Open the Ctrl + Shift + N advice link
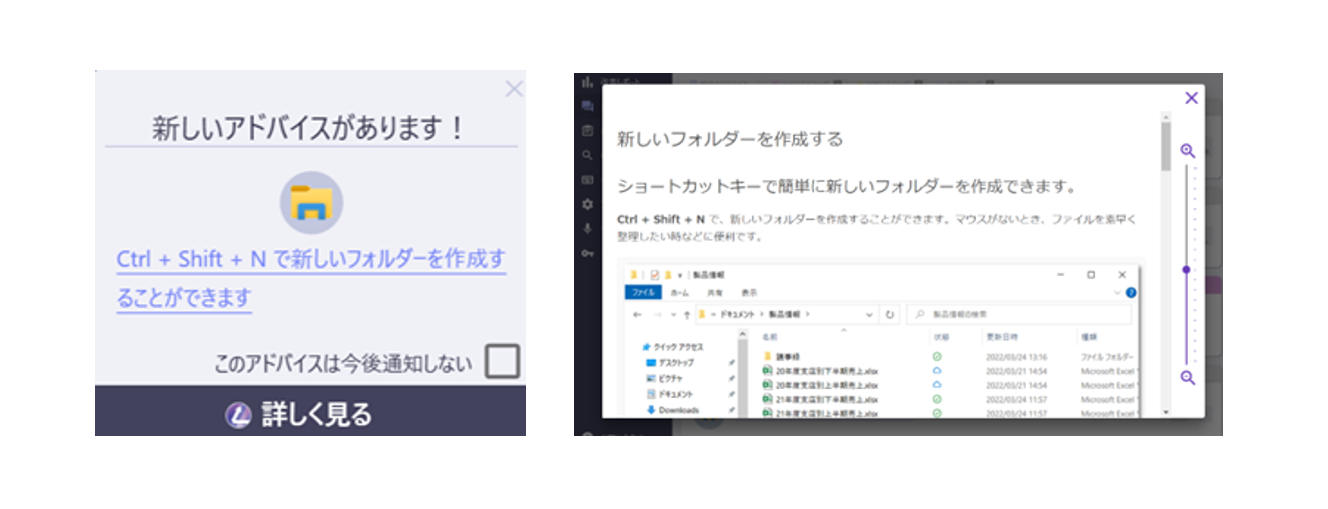This screenshot has height=509, width=1328. pos(311,278)
